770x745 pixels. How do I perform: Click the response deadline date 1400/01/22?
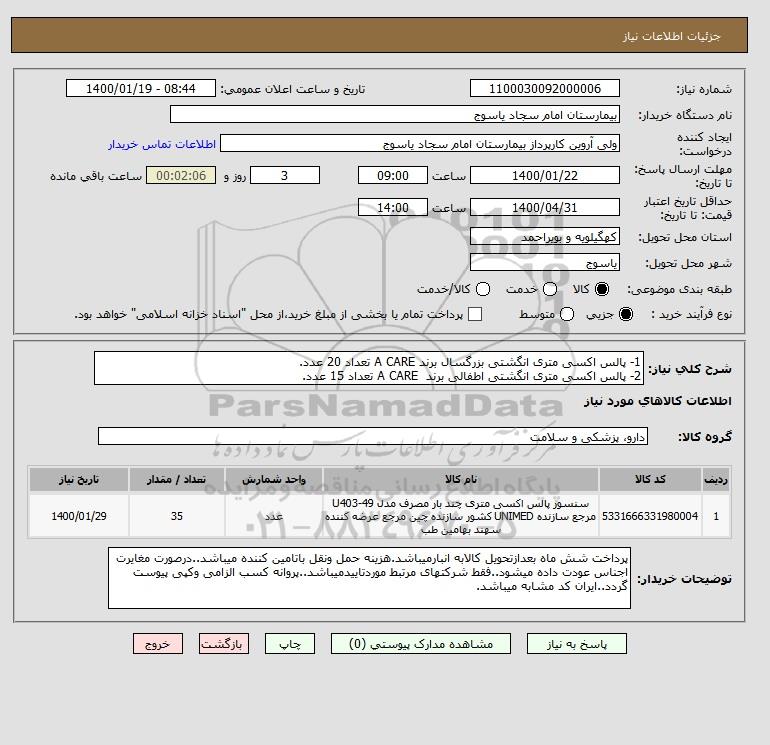tap(545, 176)
